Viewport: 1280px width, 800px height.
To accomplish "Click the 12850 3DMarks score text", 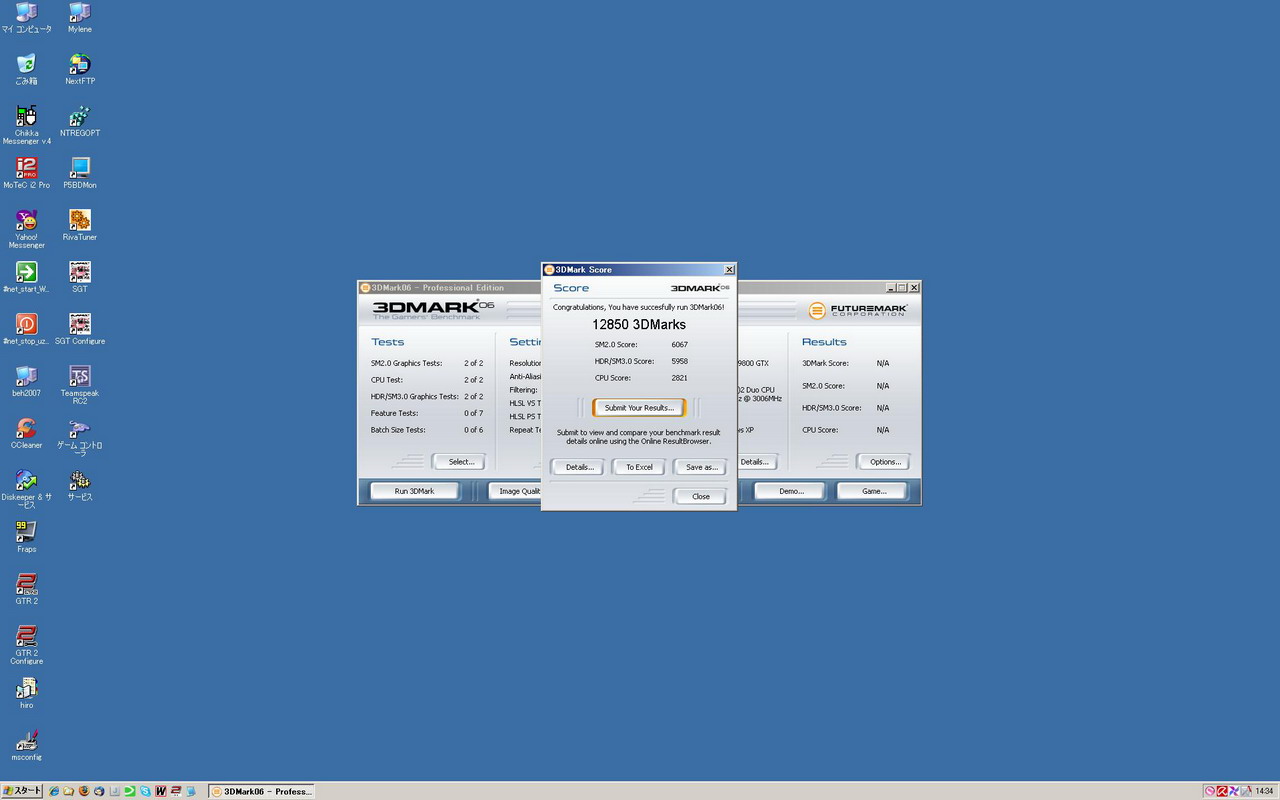I will [639, 325].
